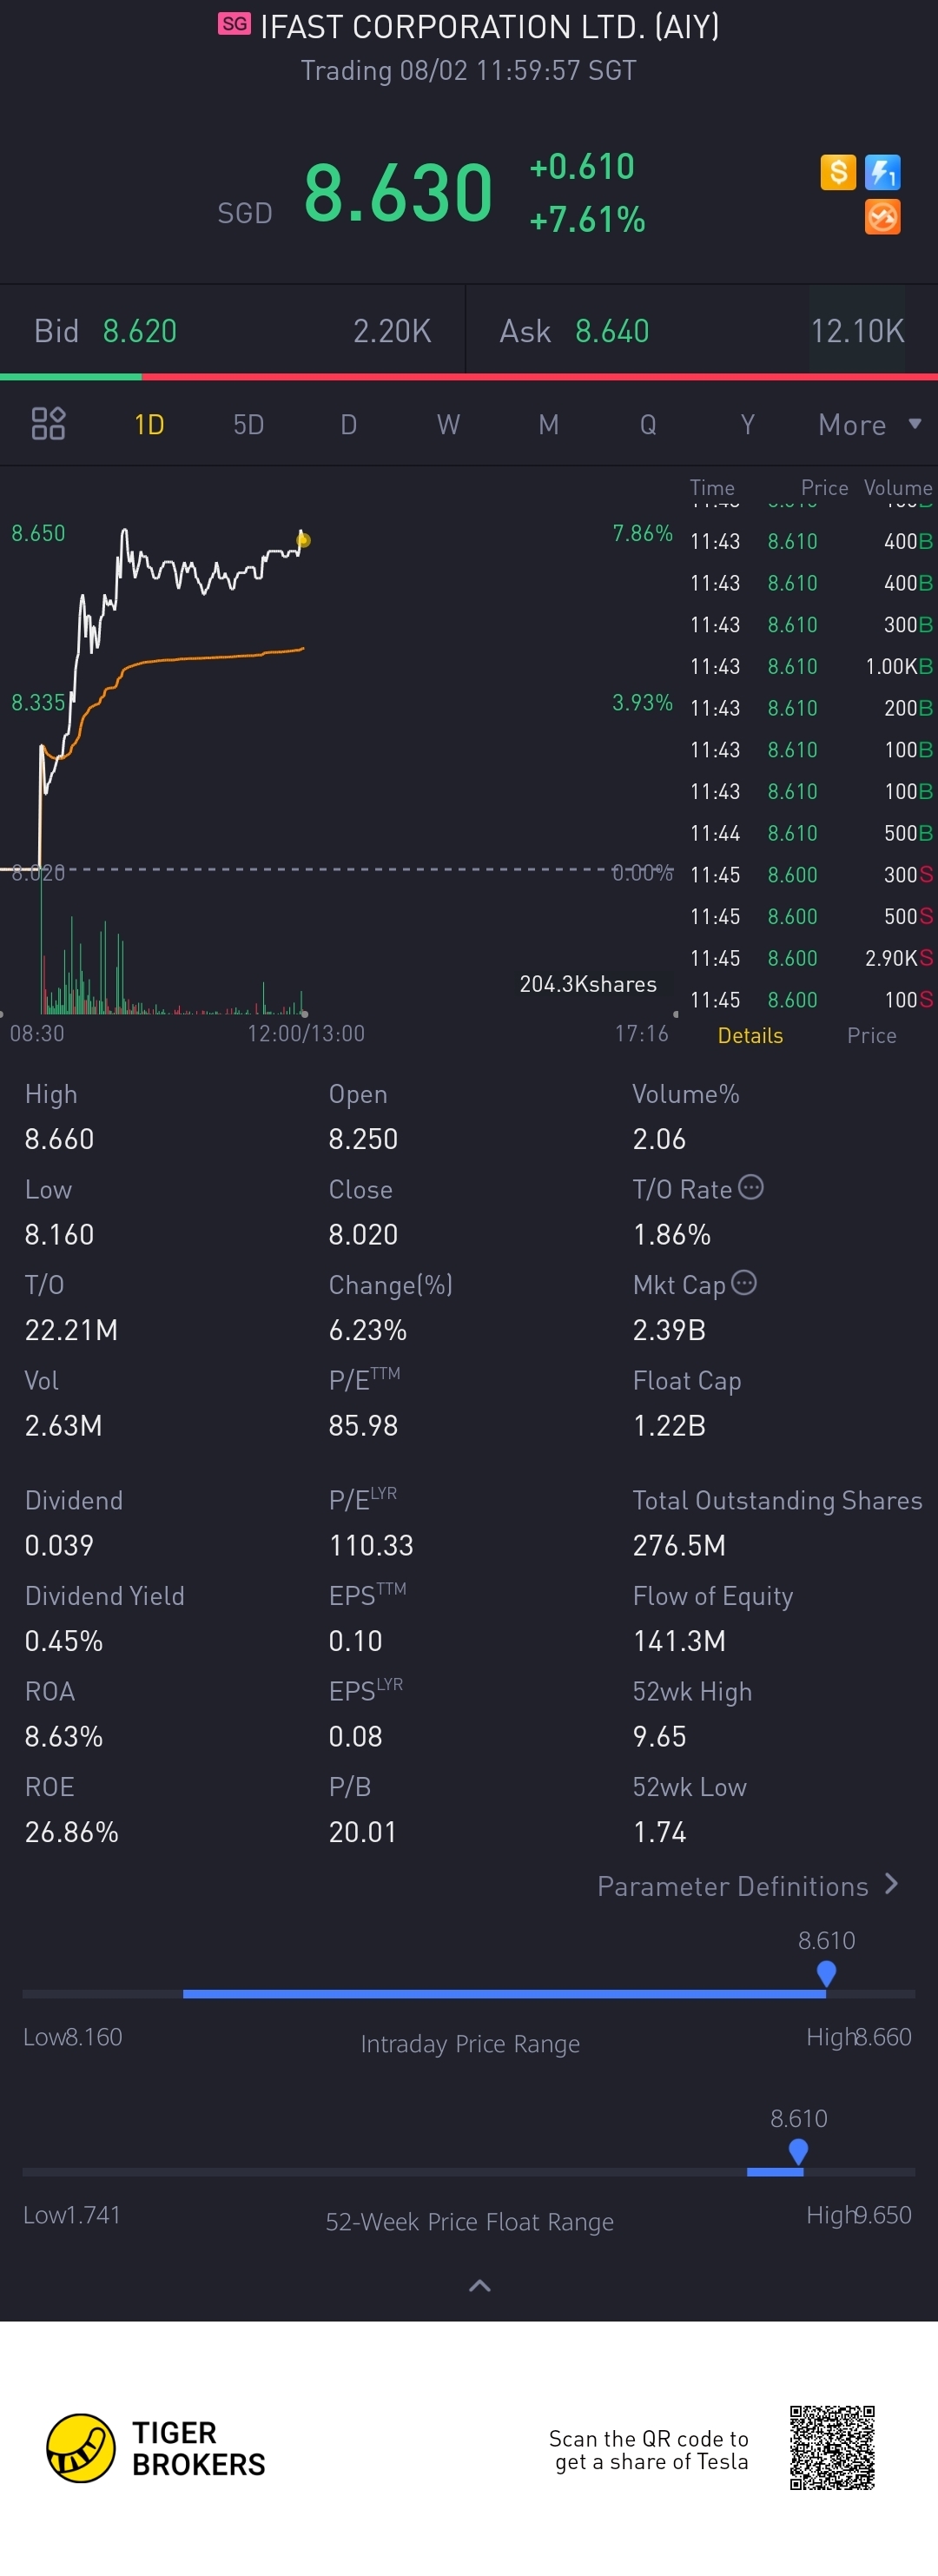Image resolution: width=938 pixels, height=2576 pixels.
Task: Tap the P/B value 20.01
Action: [363, 1832]
